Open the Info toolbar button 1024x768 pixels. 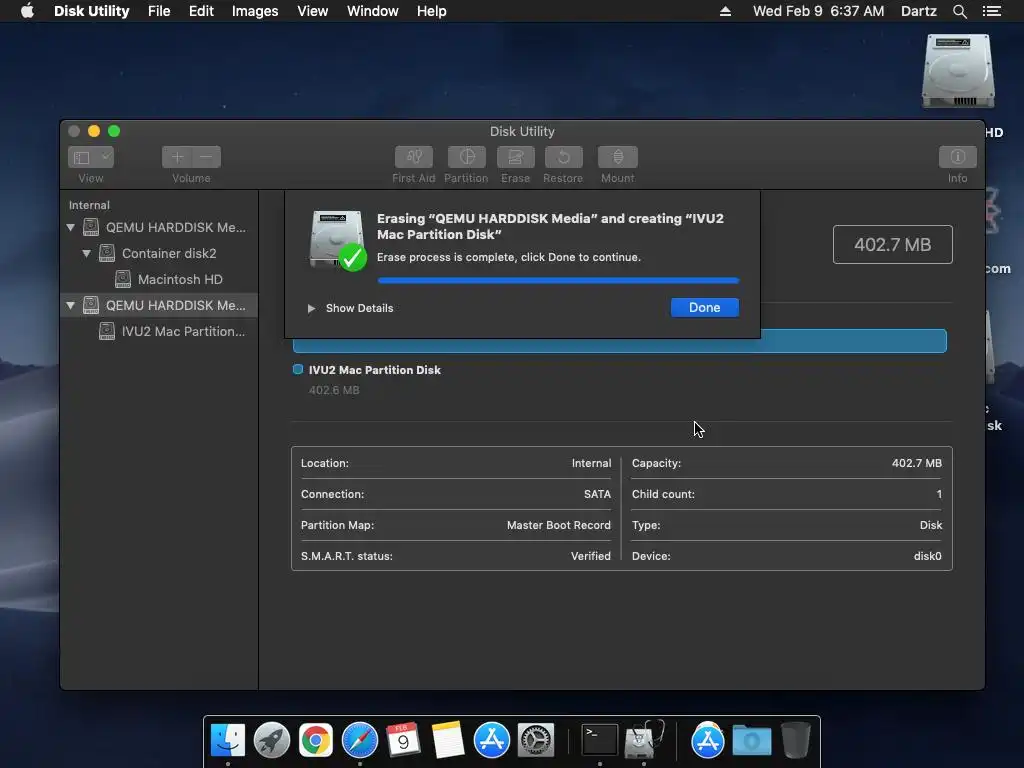click(957, 157)
